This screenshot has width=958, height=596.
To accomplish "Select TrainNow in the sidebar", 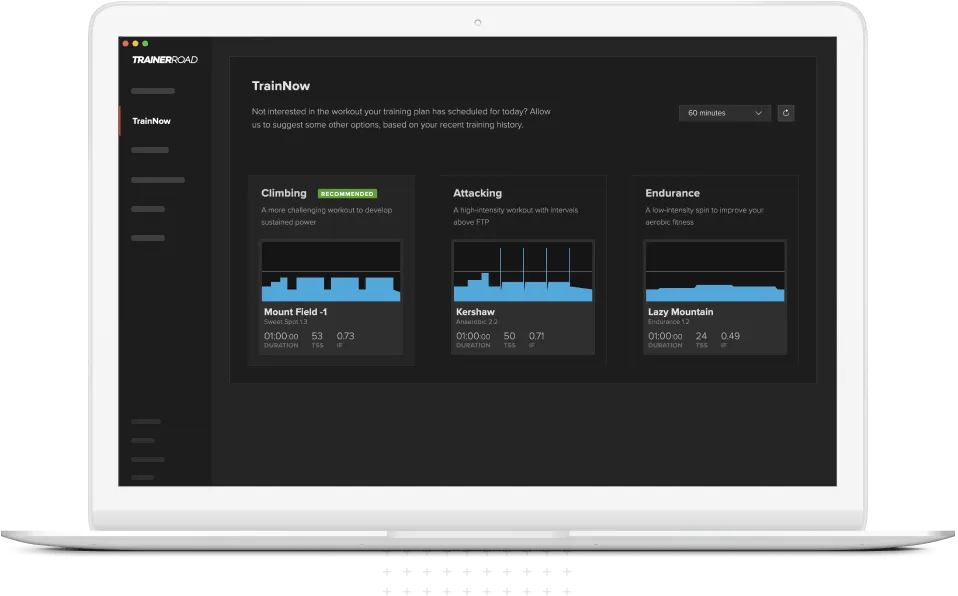I will (152, 121).
